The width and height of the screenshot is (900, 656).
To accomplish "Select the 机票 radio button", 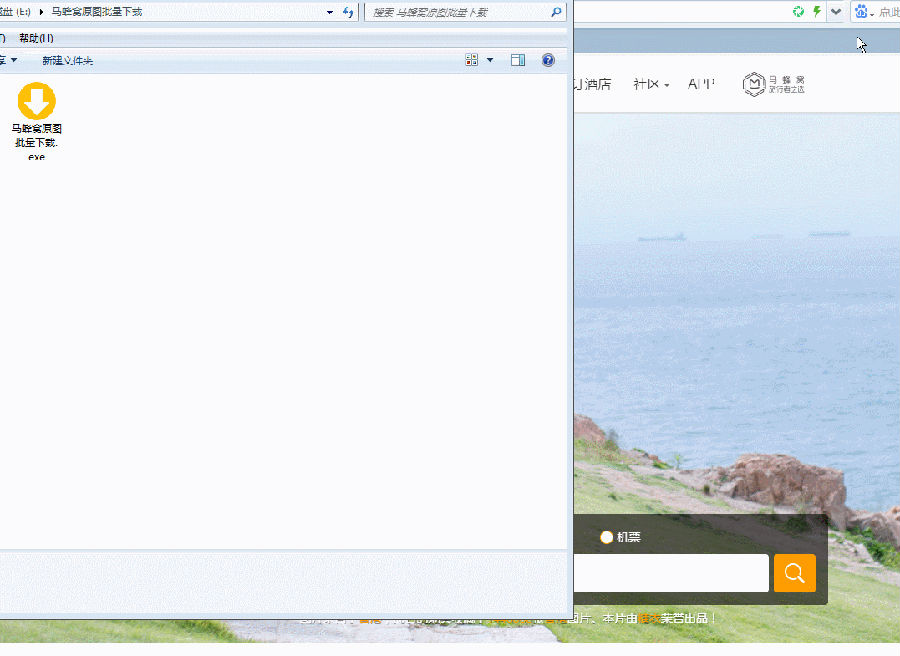I will pyautogui.click(x=607, y=537).
